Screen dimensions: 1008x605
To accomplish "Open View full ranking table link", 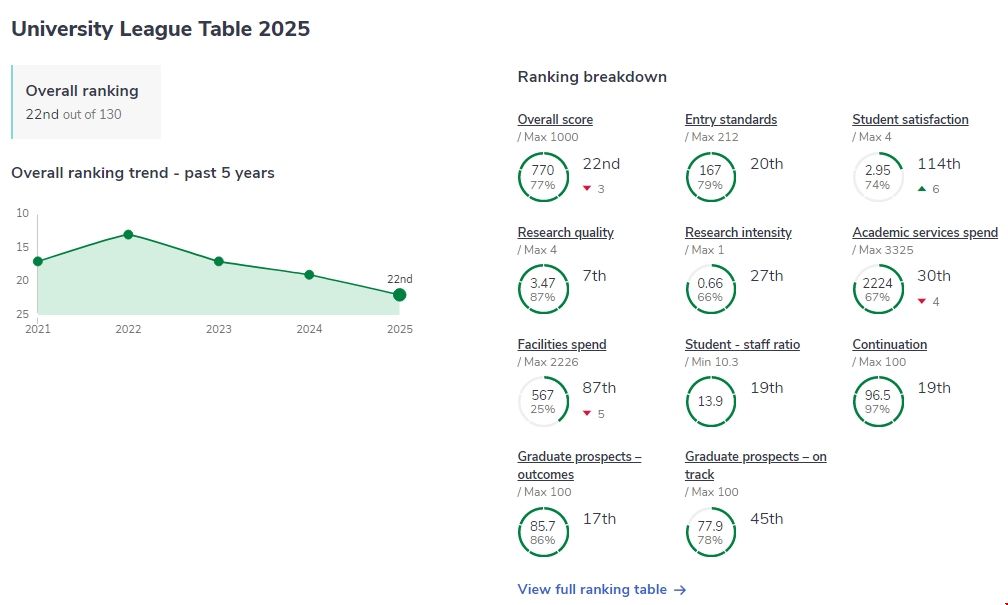I will click(x=601, y=589).
